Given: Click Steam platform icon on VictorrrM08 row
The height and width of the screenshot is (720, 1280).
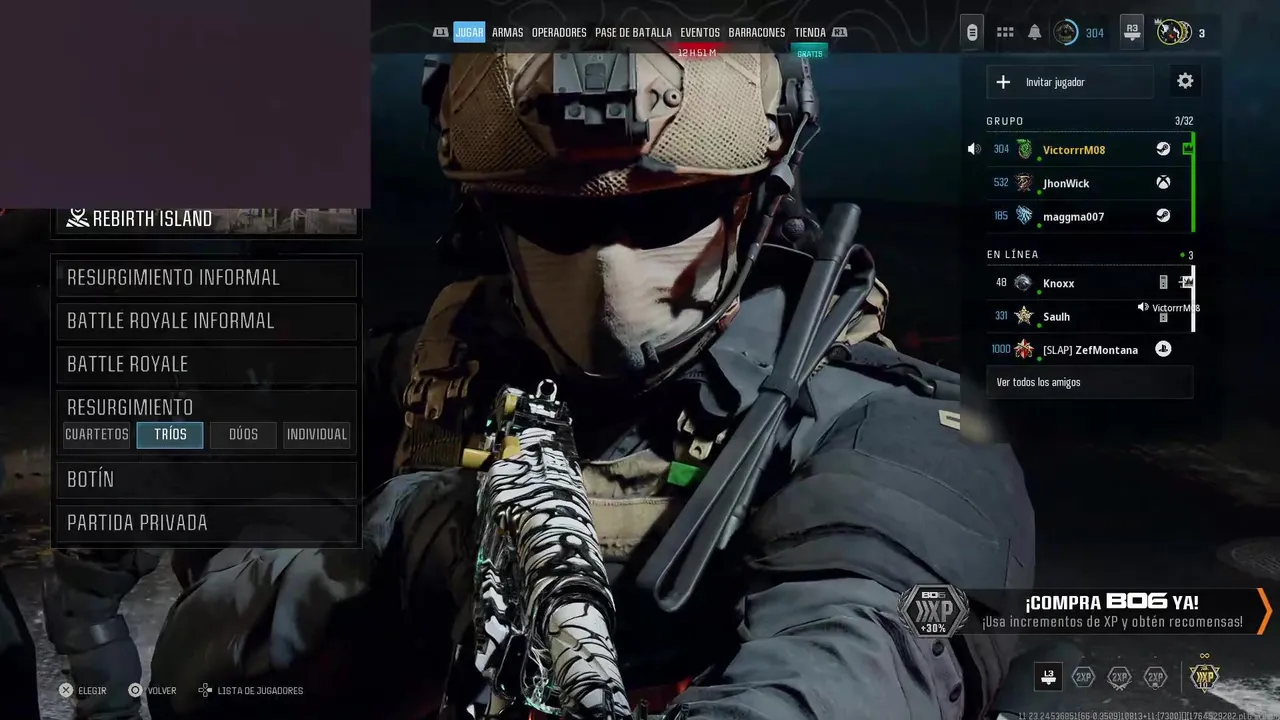Looking at the screenshot, I should (x=1163, y=149).
